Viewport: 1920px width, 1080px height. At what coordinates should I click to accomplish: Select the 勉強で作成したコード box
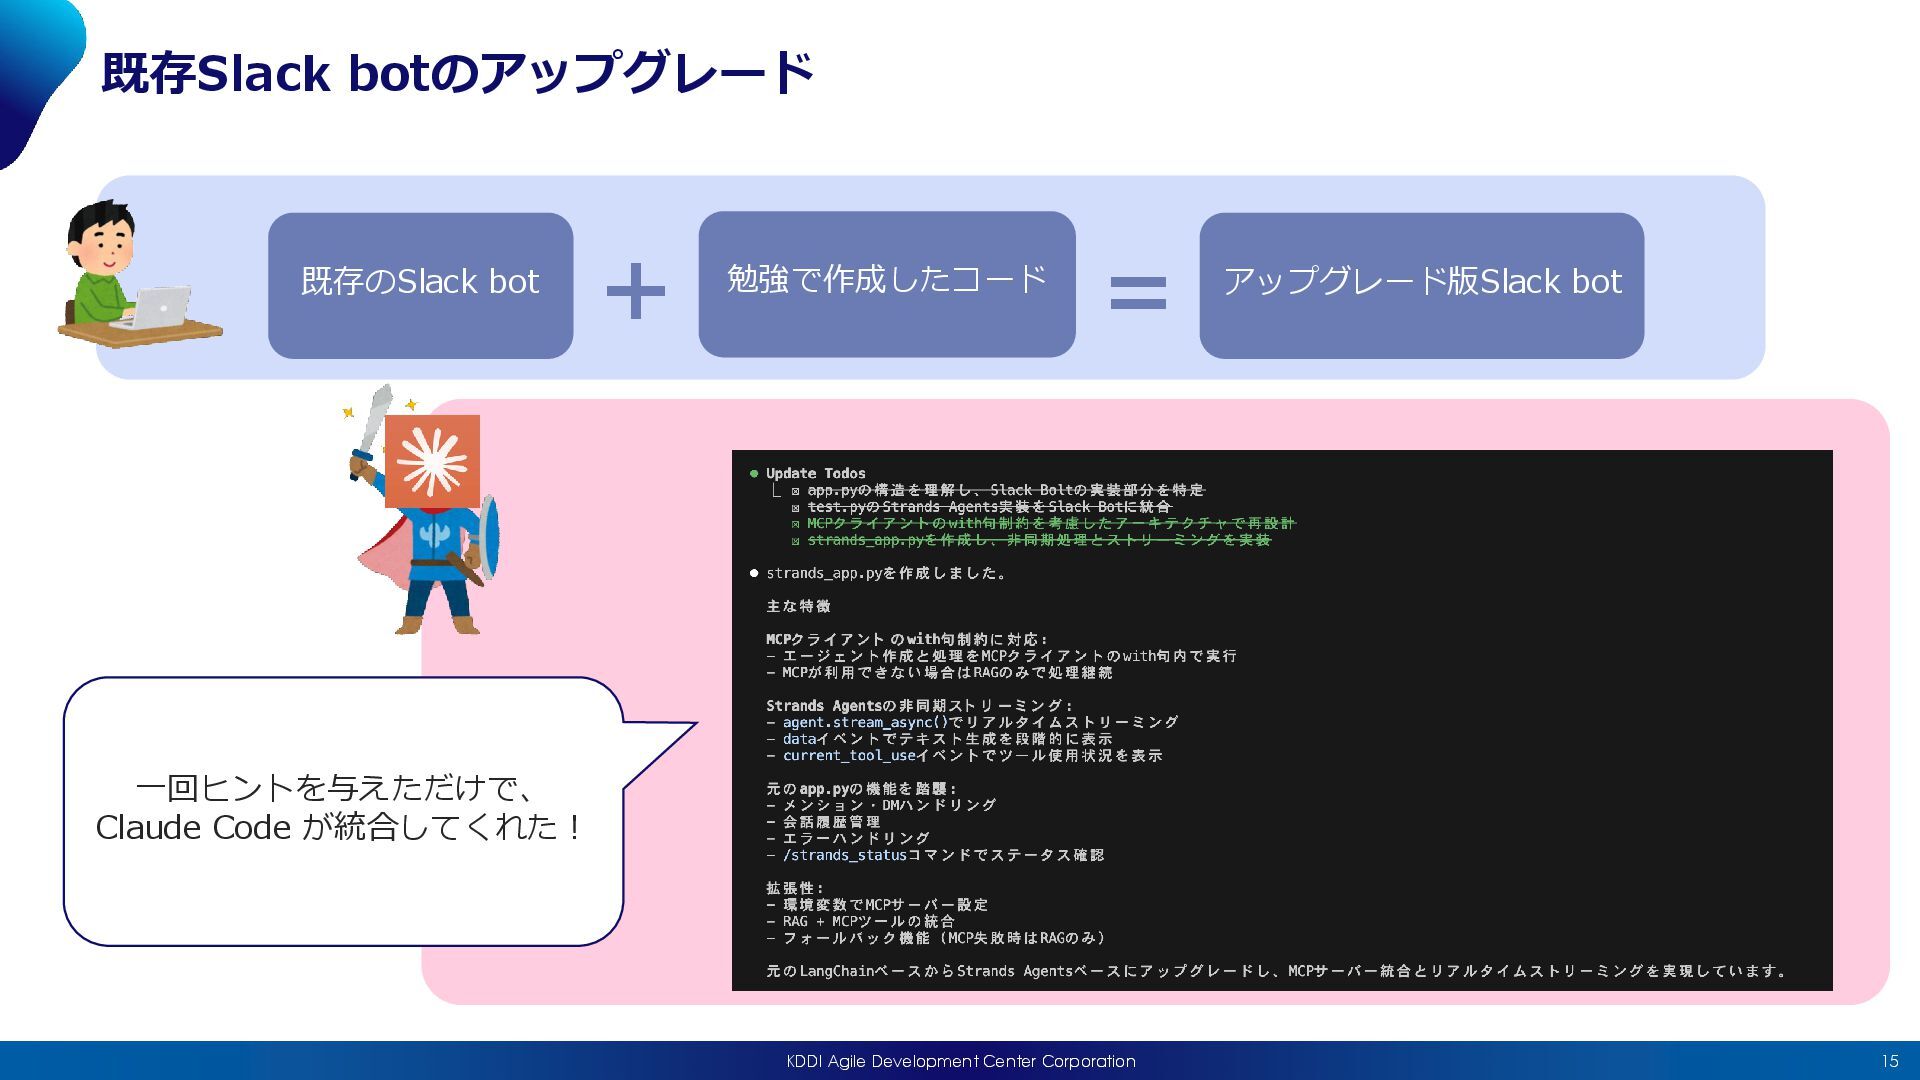(887, 284)
